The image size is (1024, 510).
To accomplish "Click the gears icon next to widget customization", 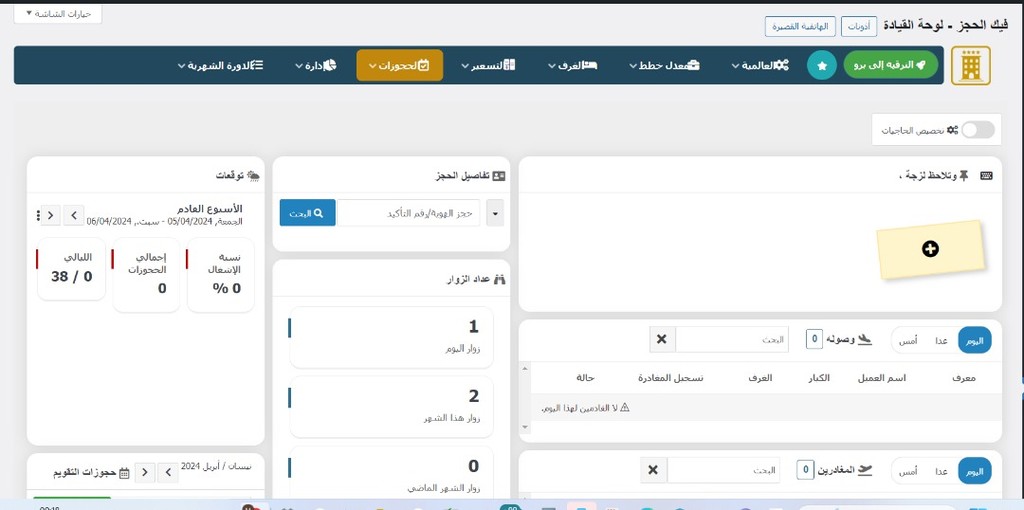I will 952,130.
